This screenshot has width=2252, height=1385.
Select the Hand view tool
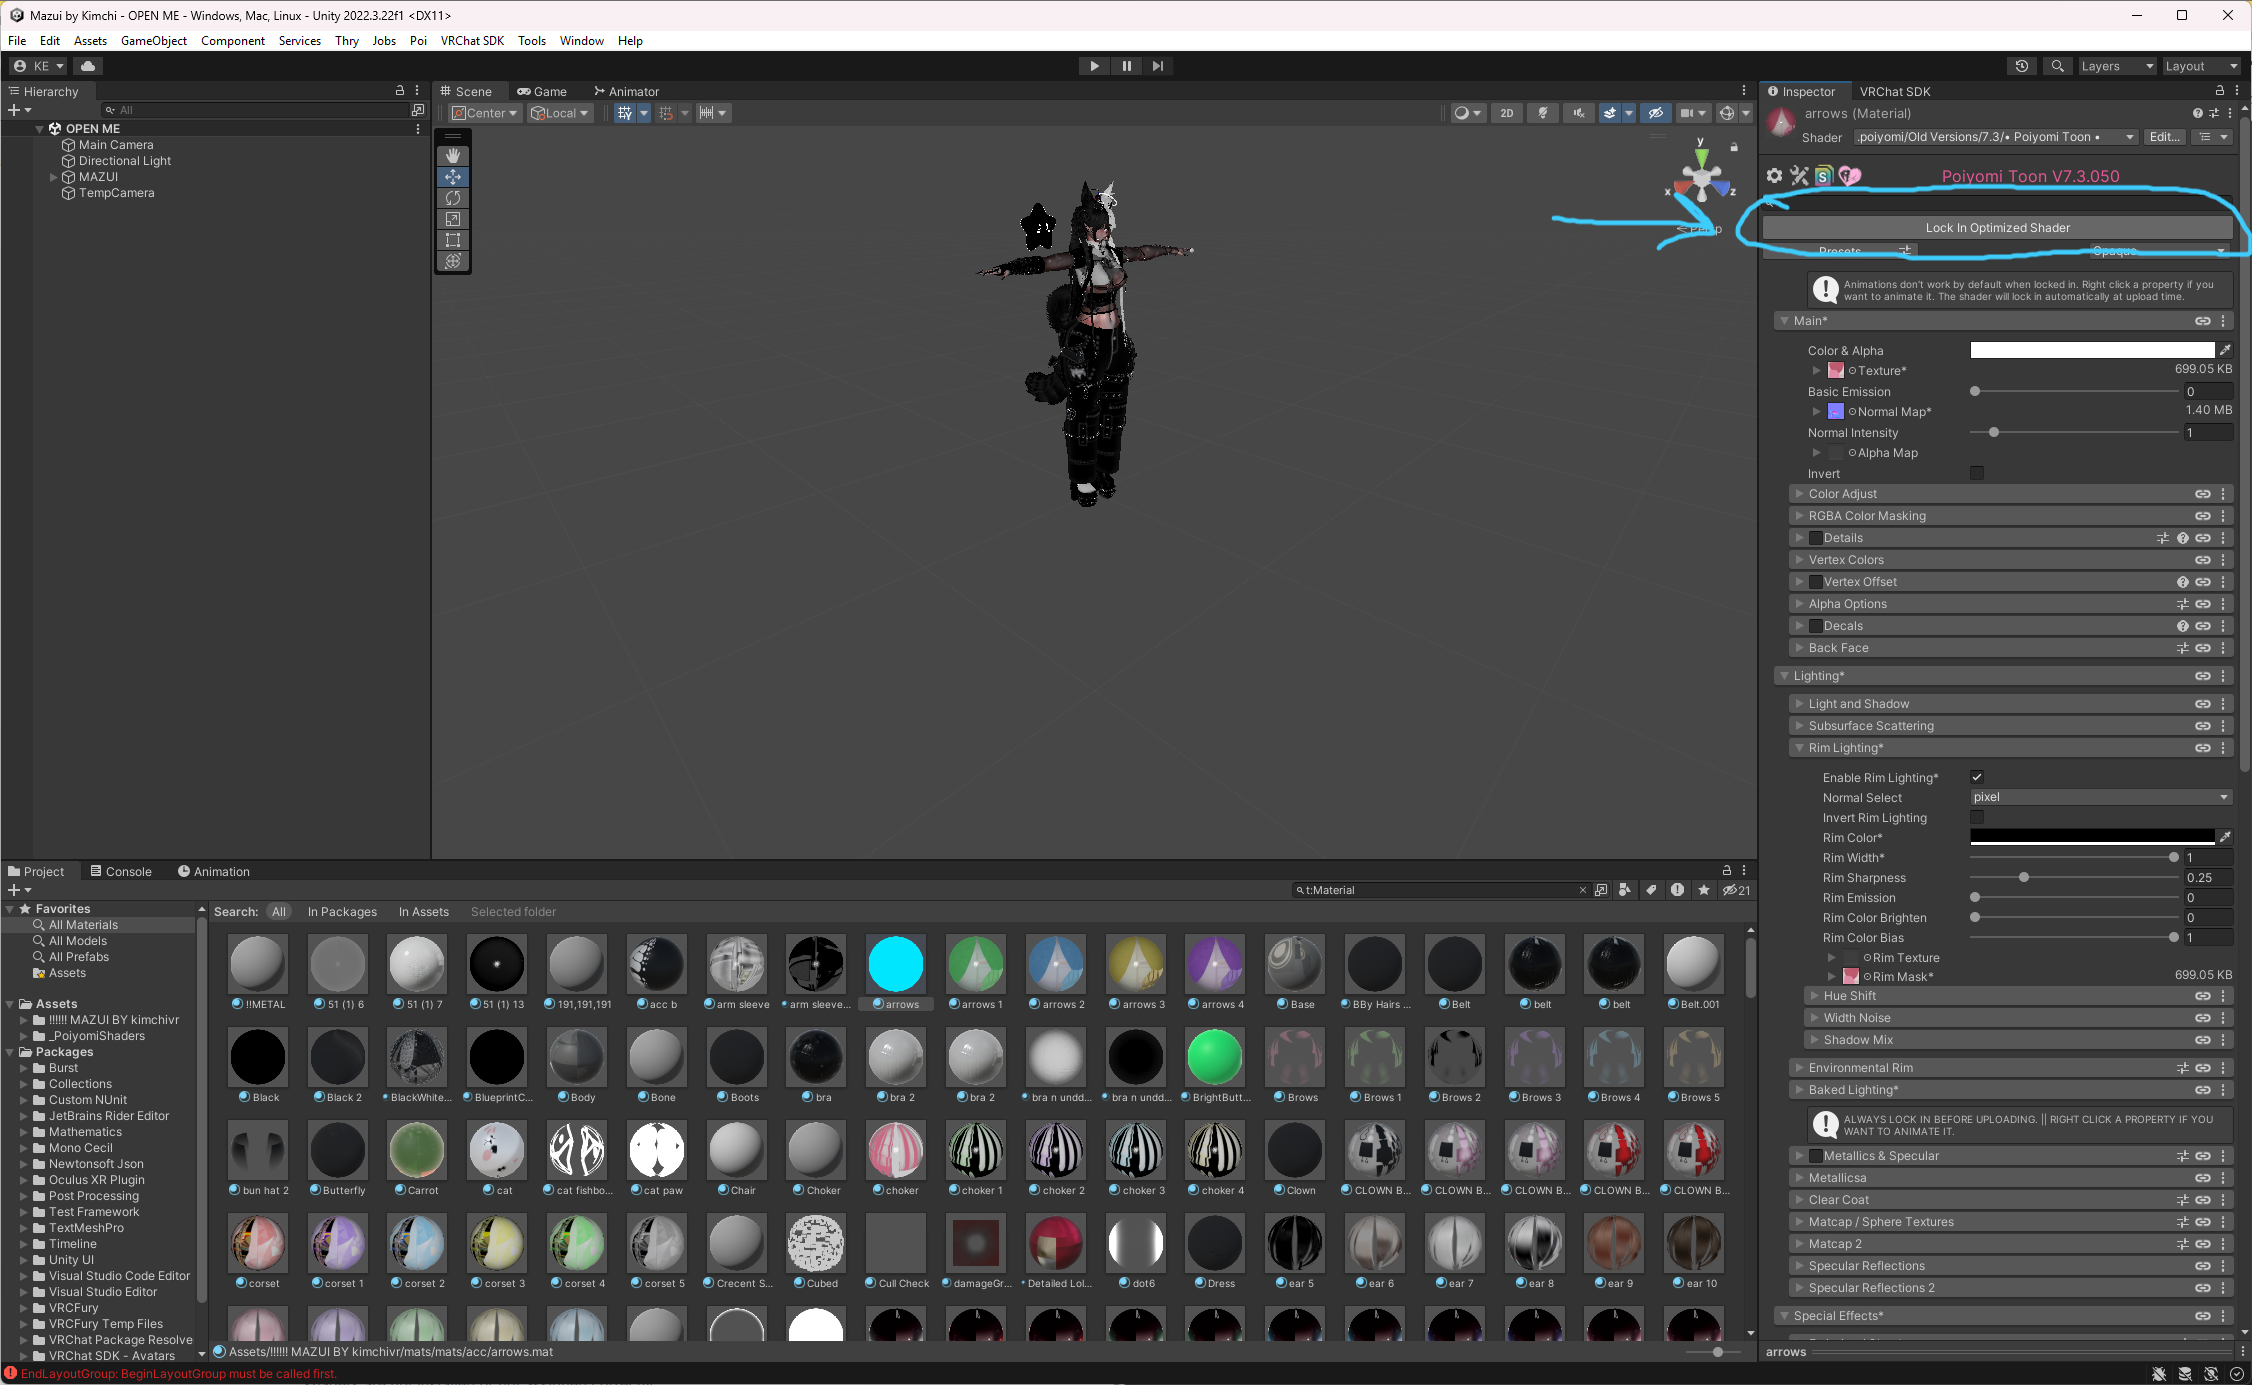453,156
